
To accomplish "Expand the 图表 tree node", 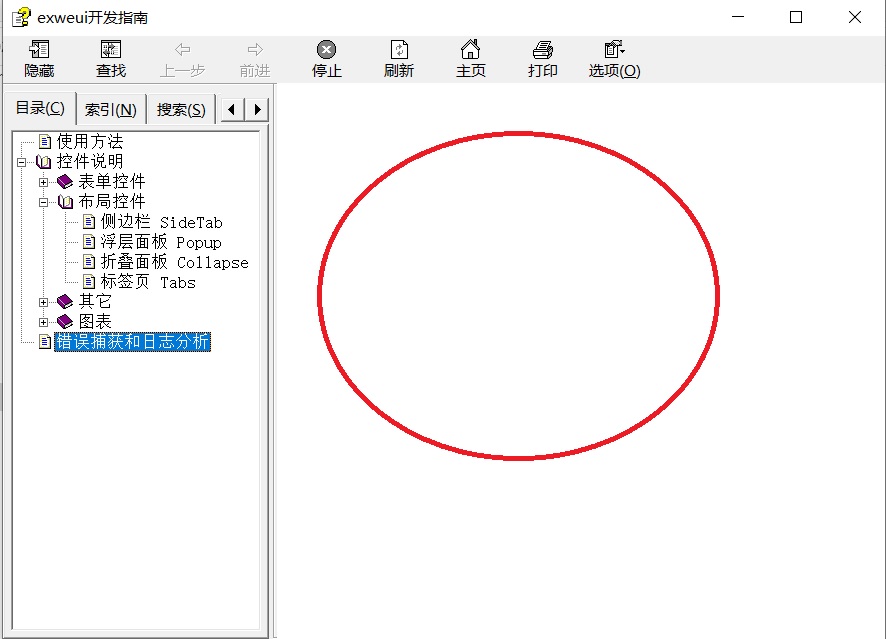I will (44, 322).
